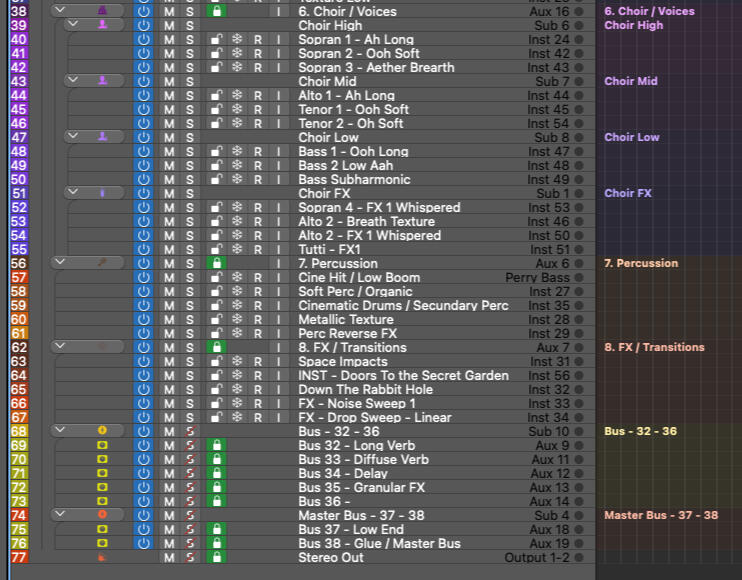Viewport: 742px width, 580px height.
Task: Mute the Tenor 1 - Ooh Soft track
Action: click(169, 110)
